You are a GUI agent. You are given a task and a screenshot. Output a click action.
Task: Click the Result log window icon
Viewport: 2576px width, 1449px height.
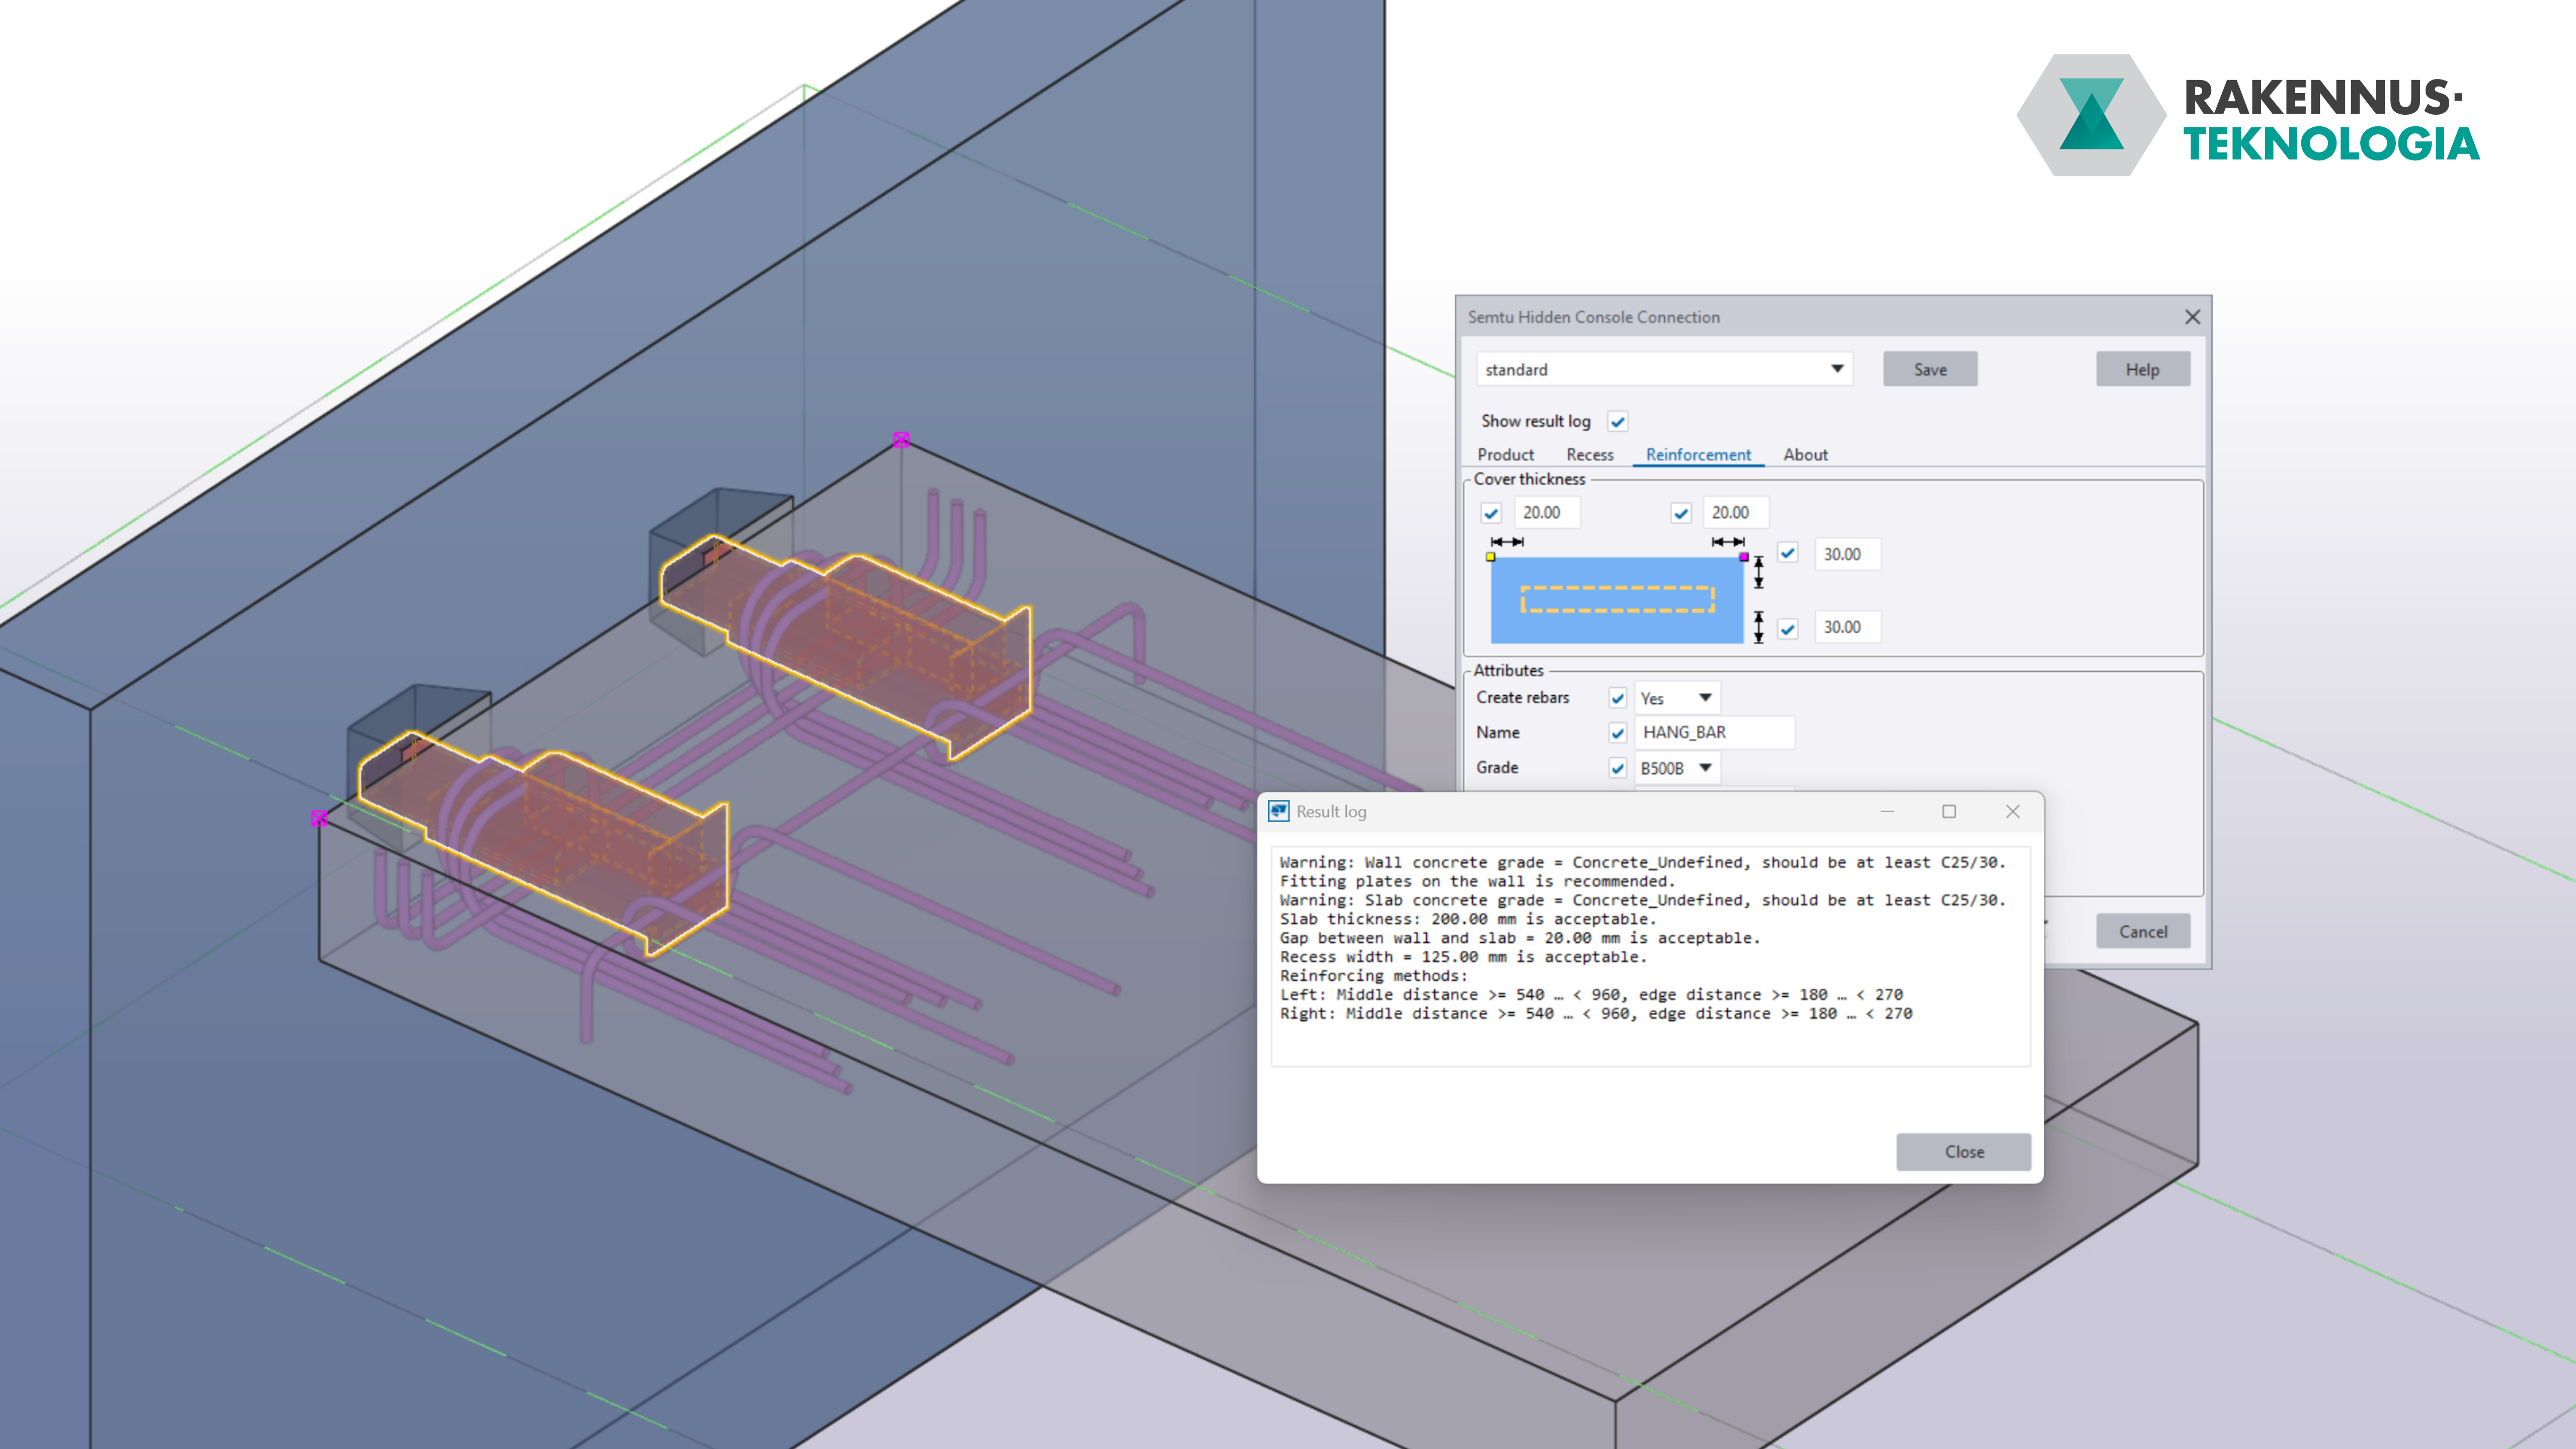point(1278,811)
